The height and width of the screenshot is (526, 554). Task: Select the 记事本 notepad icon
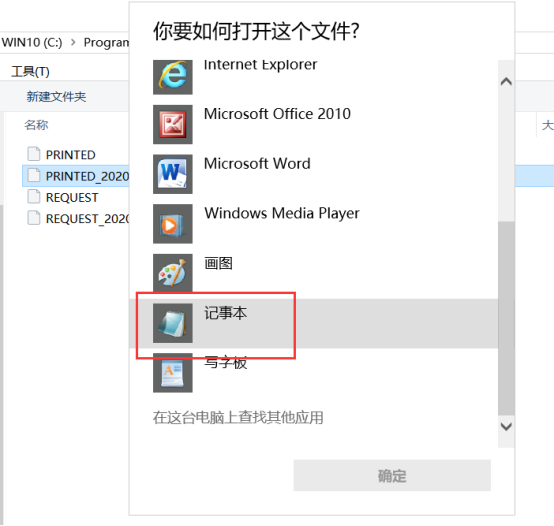point(172,323)
